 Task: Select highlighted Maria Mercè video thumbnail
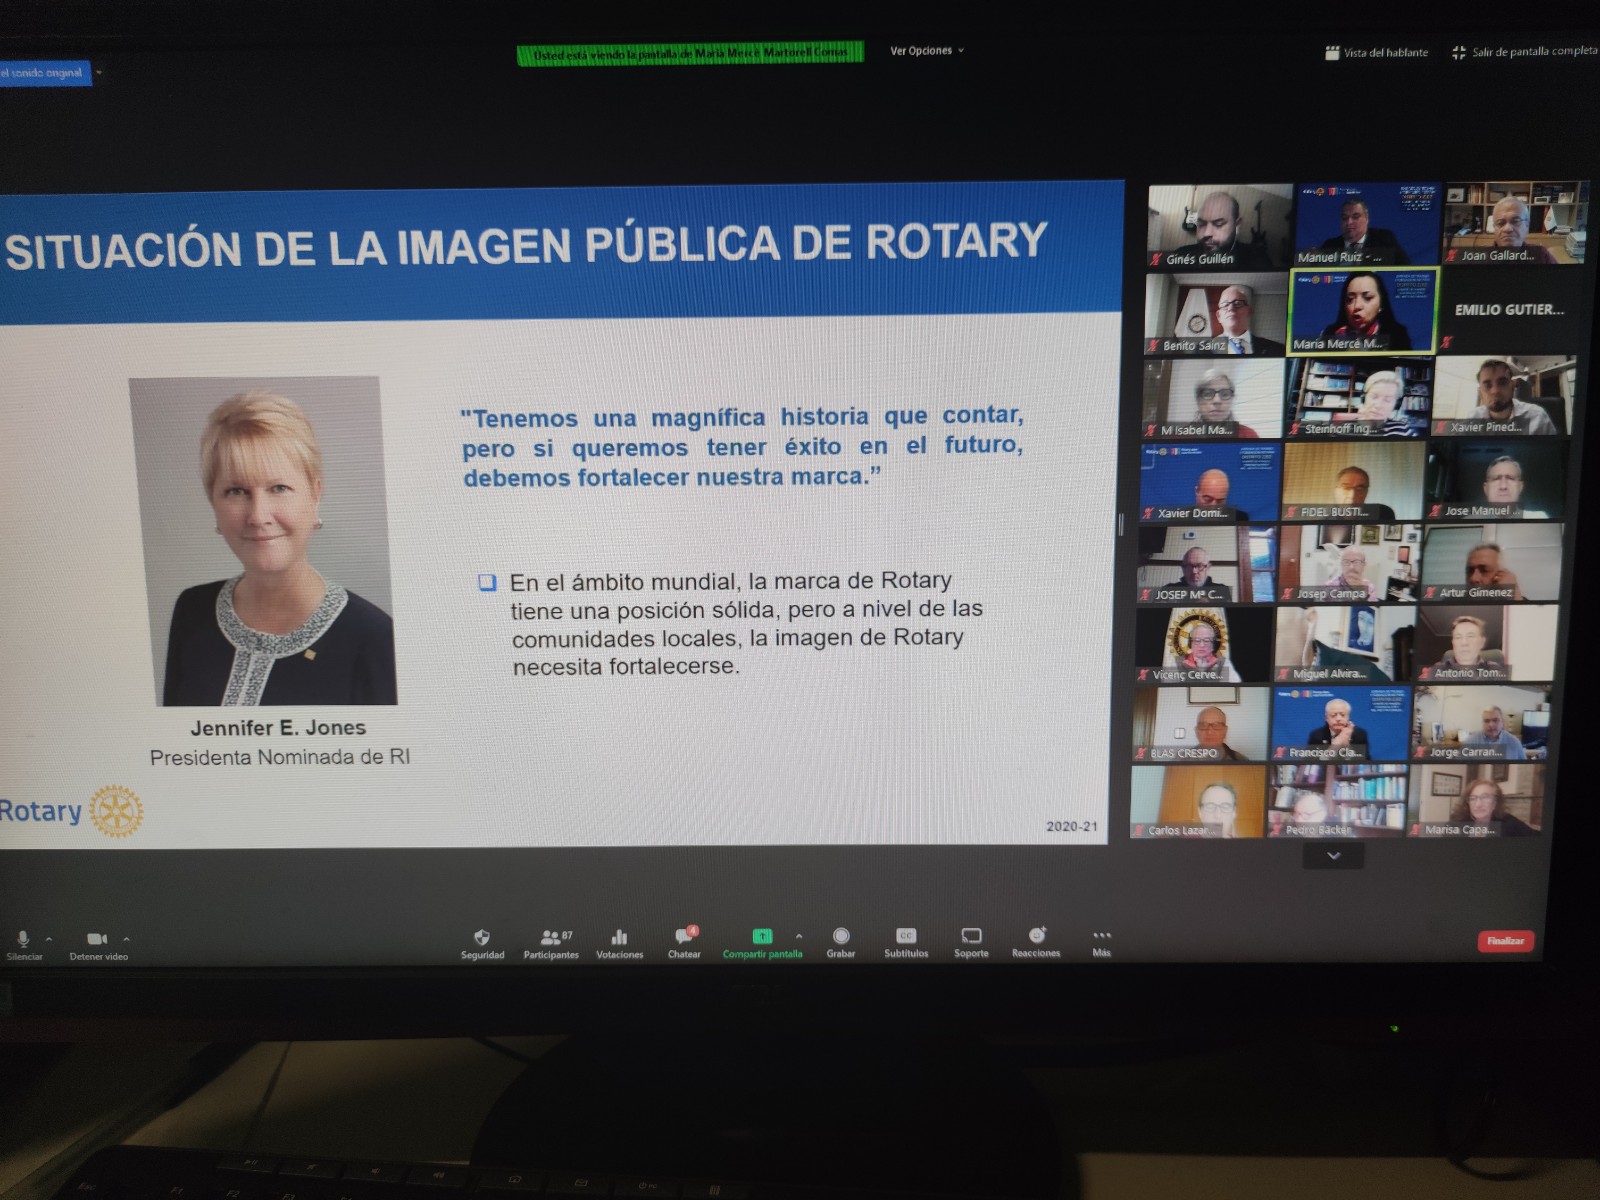pos(1364,310)
